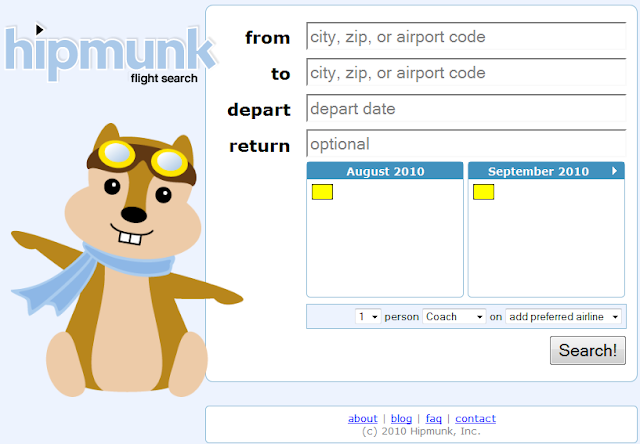This screenshot has width=640, height=444.
Task: Click the depart date field
Action: click(x=466, y=109)
